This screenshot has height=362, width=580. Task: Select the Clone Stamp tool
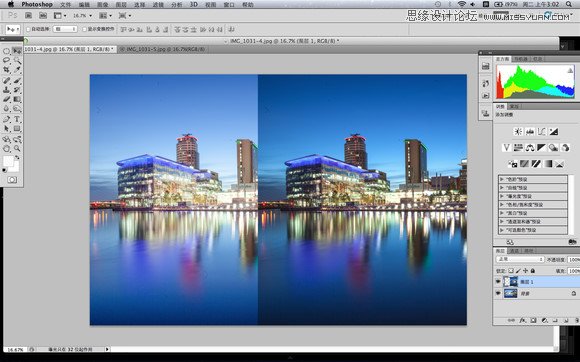(6, 90)
